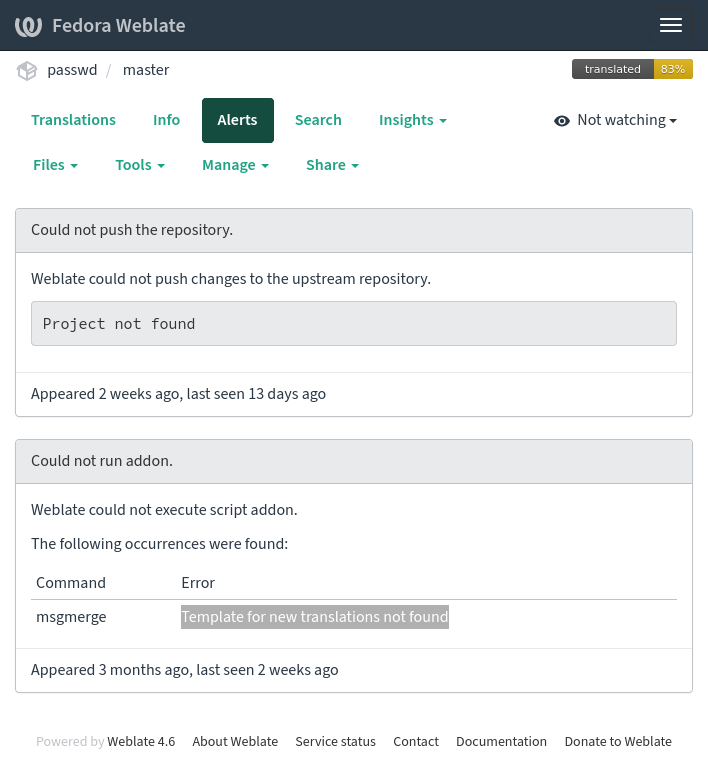
Task: Go to the passwd project breadcrumb
Action: coord(72,70)
